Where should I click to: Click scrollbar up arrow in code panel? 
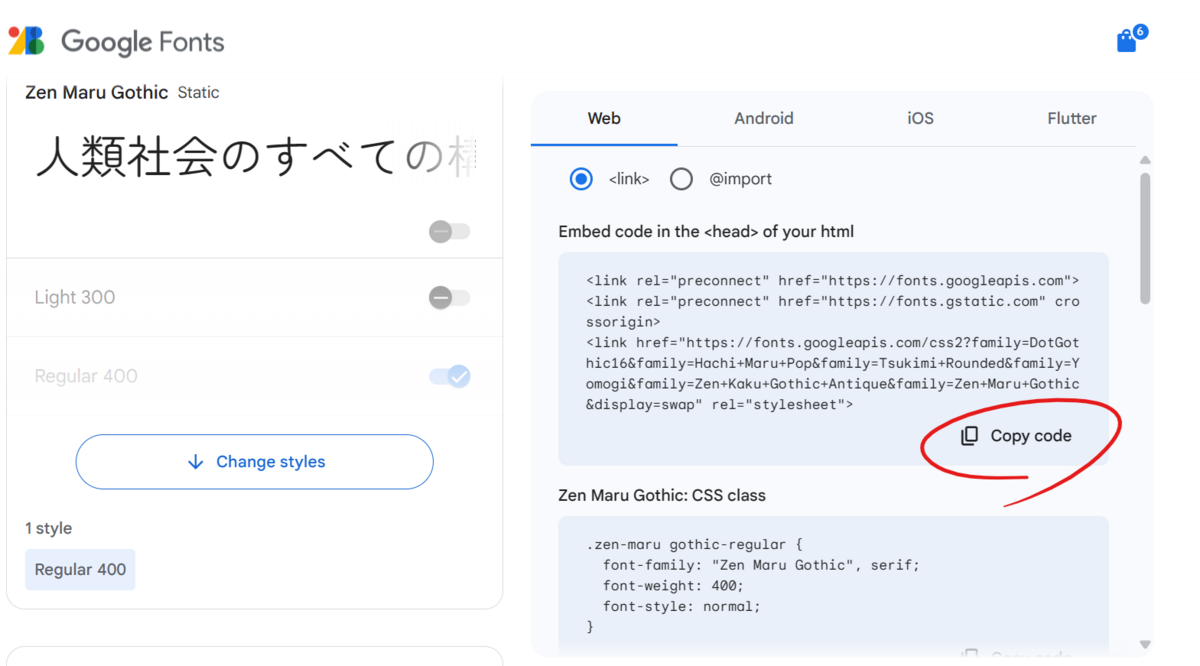click(x=1145, y=160)
